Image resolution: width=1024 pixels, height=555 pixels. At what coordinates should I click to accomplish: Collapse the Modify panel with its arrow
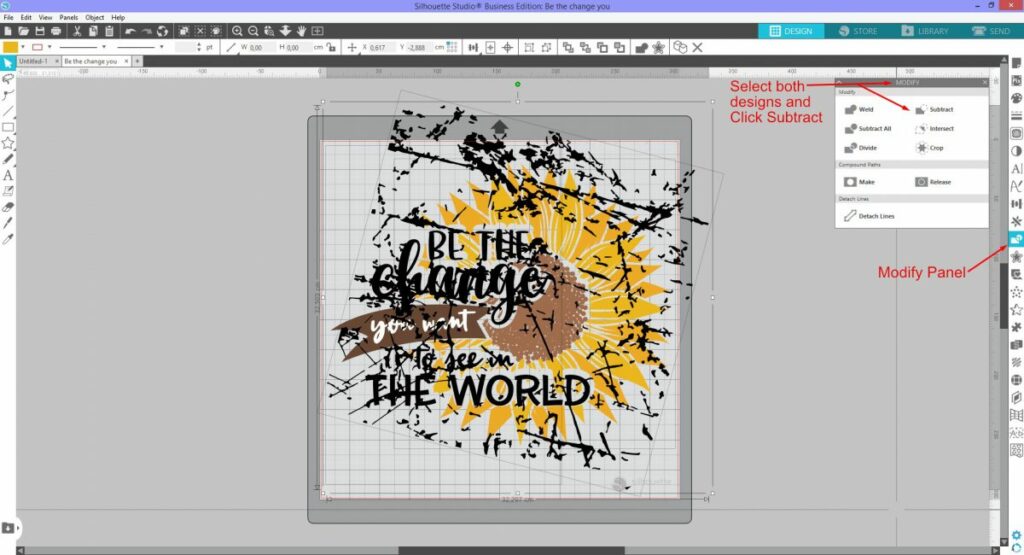click(840, 82)
